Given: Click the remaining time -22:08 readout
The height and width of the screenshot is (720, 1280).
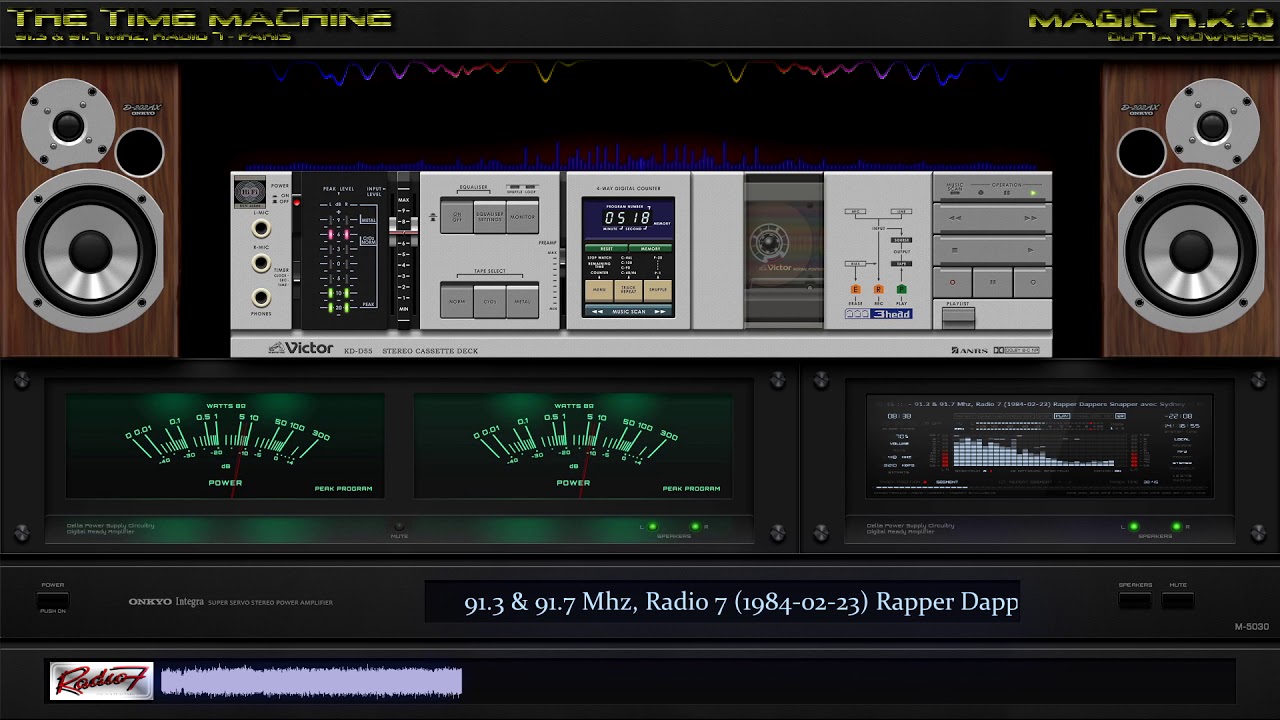Looking at the screenshot, I should (1179, 416).
